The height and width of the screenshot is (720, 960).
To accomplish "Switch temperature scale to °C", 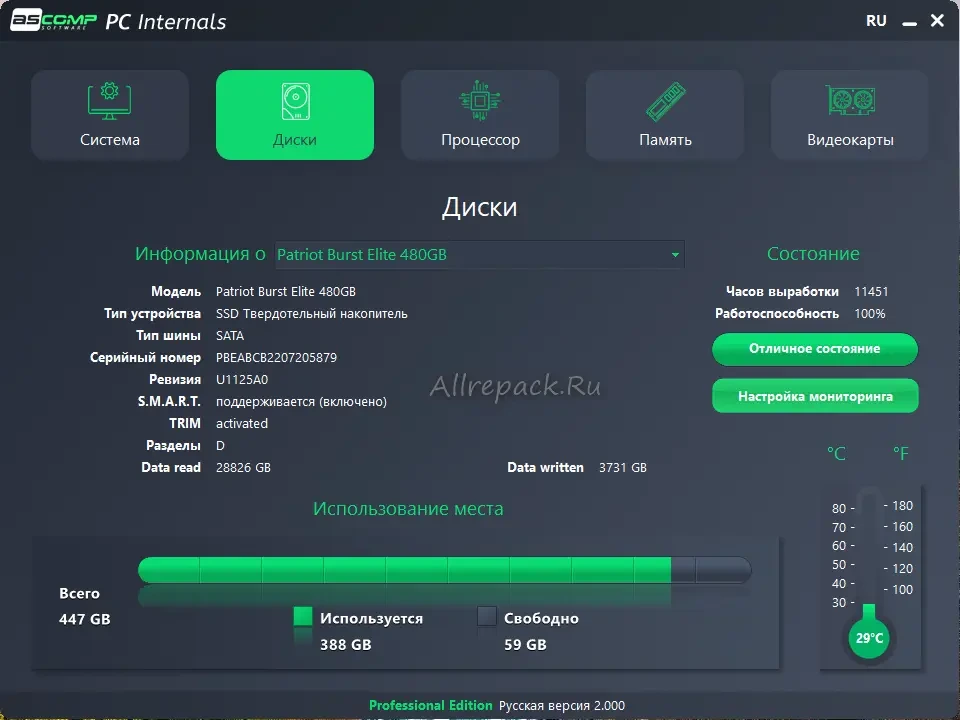I will [836, 454].
